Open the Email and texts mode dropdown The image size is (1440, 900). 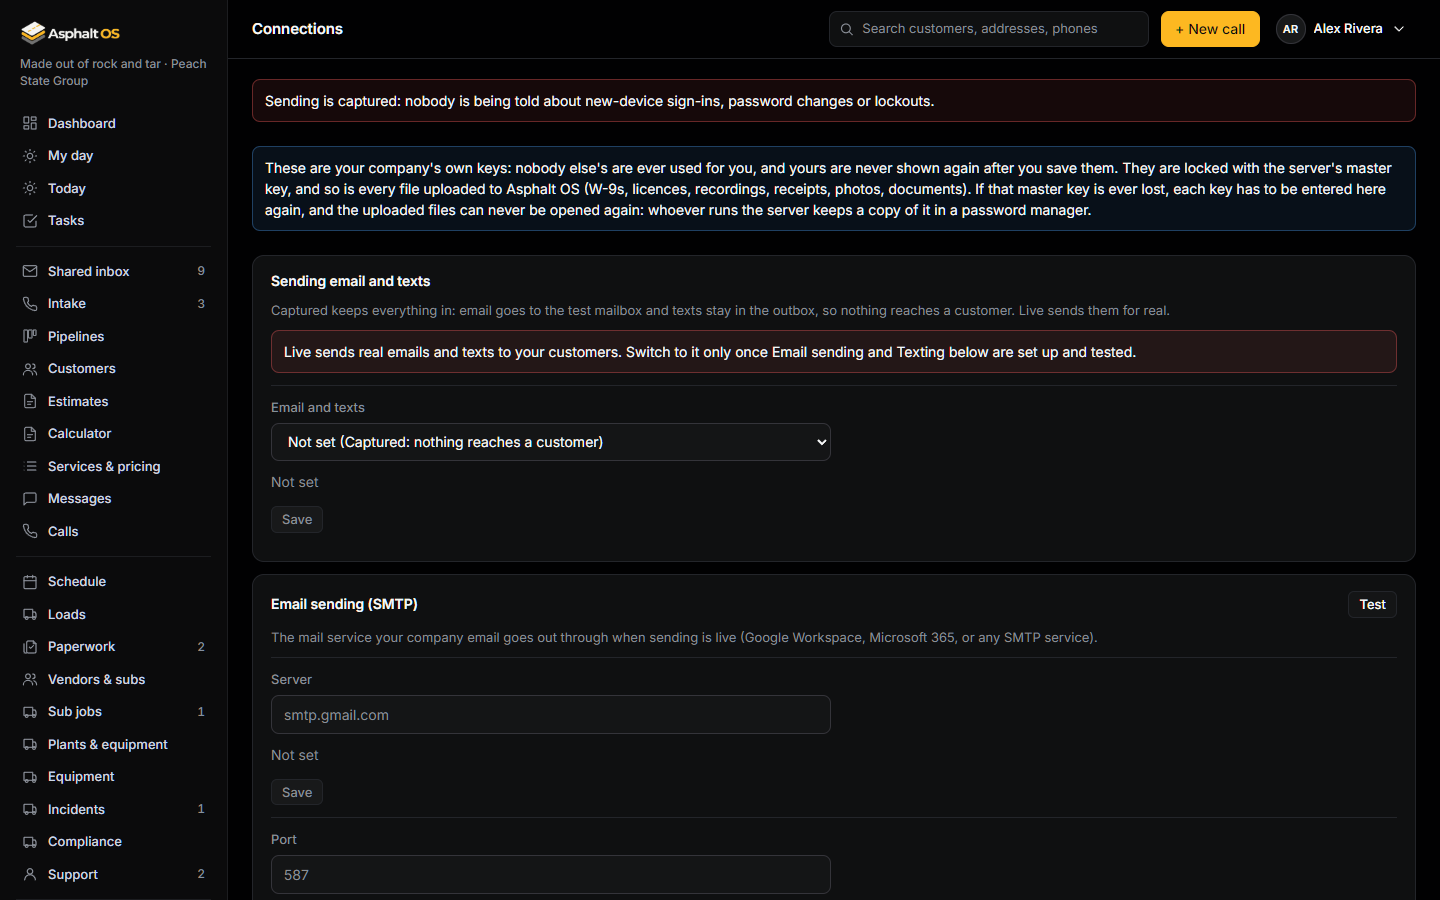tap(551, 442)
